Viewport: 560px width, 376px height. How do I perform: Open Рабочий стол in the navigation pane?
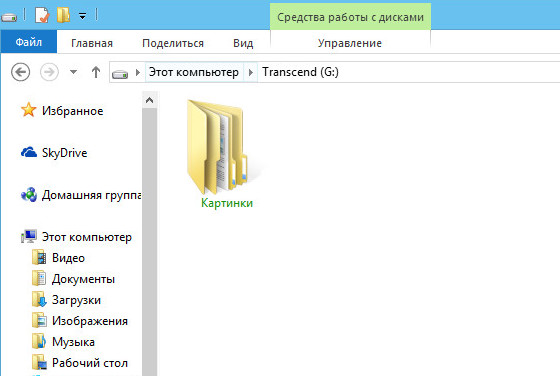(x=90, y=363)
